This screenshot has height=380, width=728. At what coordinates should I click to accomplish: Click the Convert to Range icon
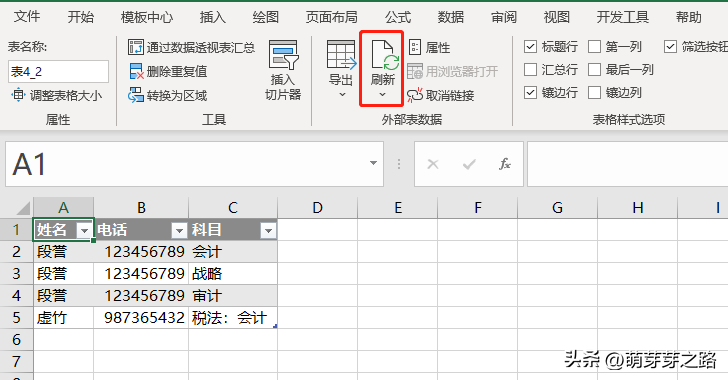tap(136, 95)
